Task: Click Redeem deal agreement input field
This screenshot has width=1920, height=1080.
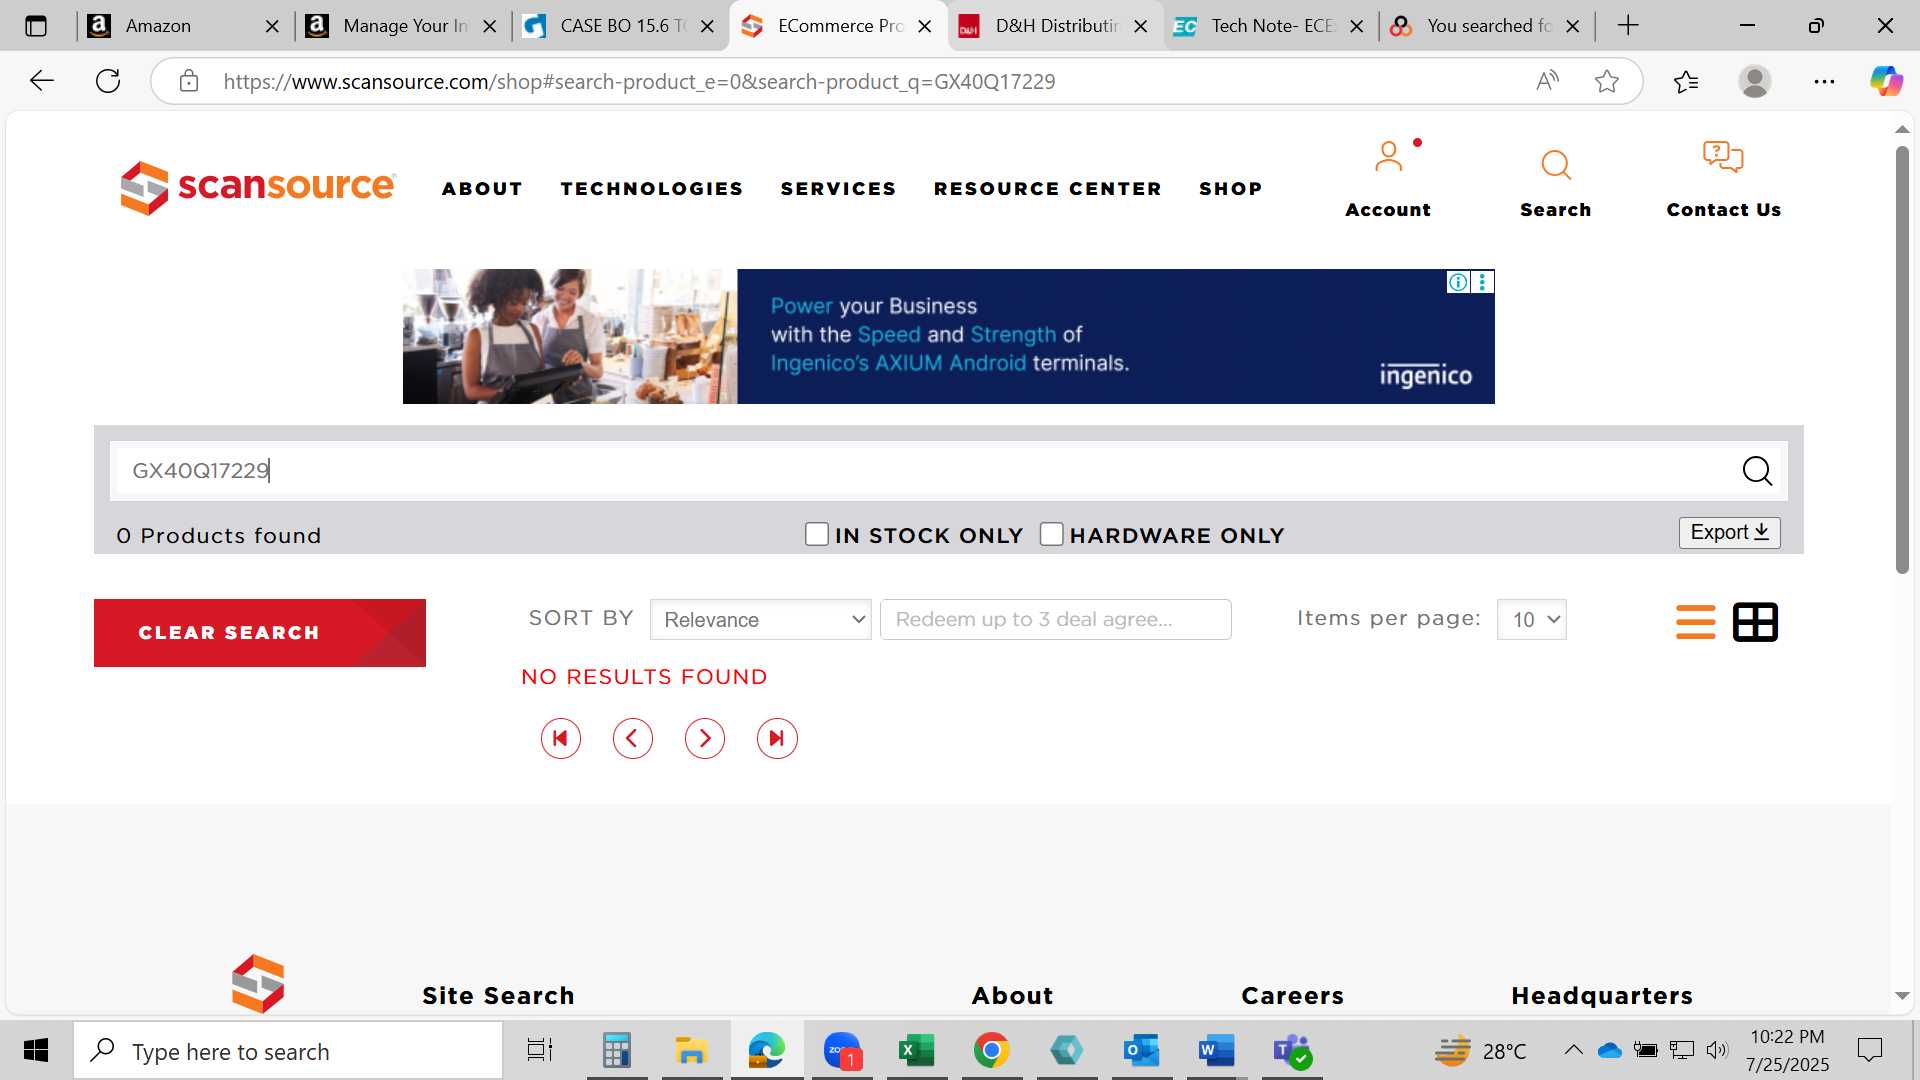Action: tap(1055, 620)
